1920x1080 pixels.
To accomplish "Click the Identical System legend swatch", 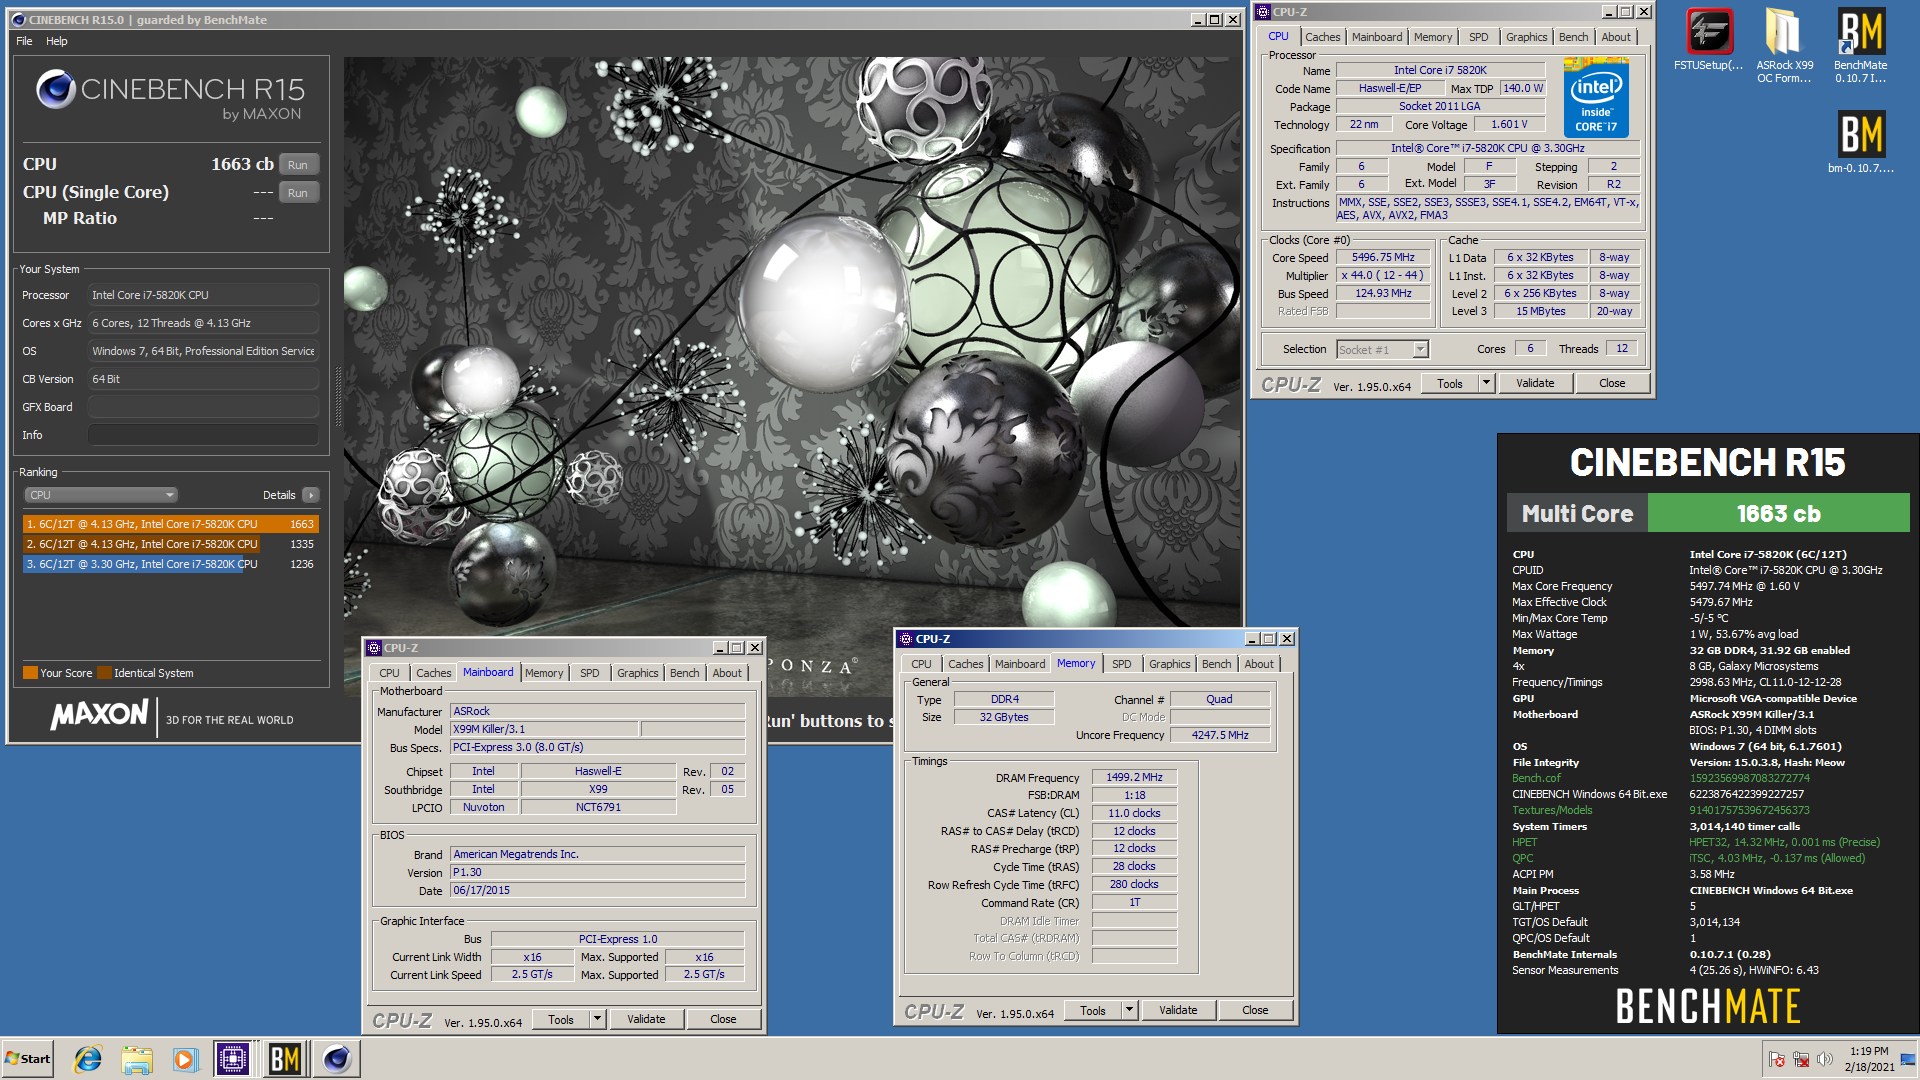I will point(104,673).
